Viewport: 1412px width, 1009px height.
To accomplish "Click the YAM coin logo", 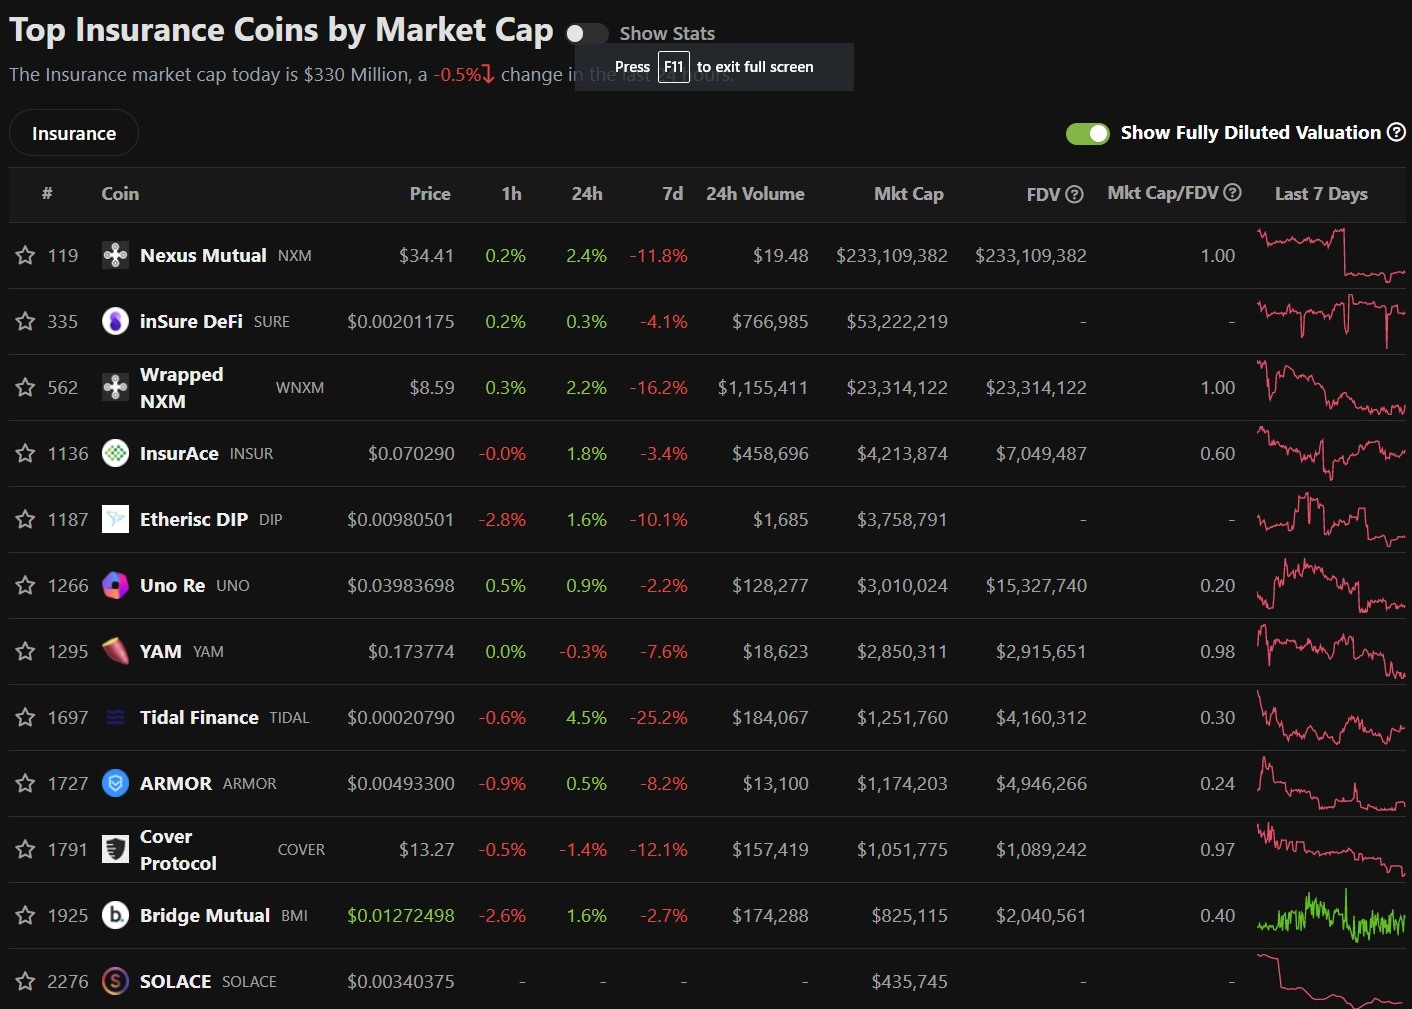I will (x=116, y=652).
